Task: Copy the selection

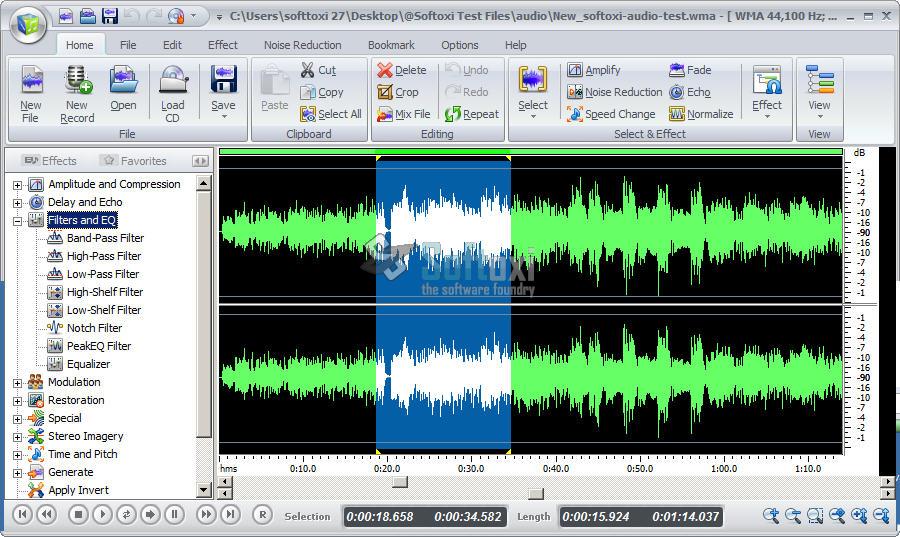Action: (x=322, y=92)
